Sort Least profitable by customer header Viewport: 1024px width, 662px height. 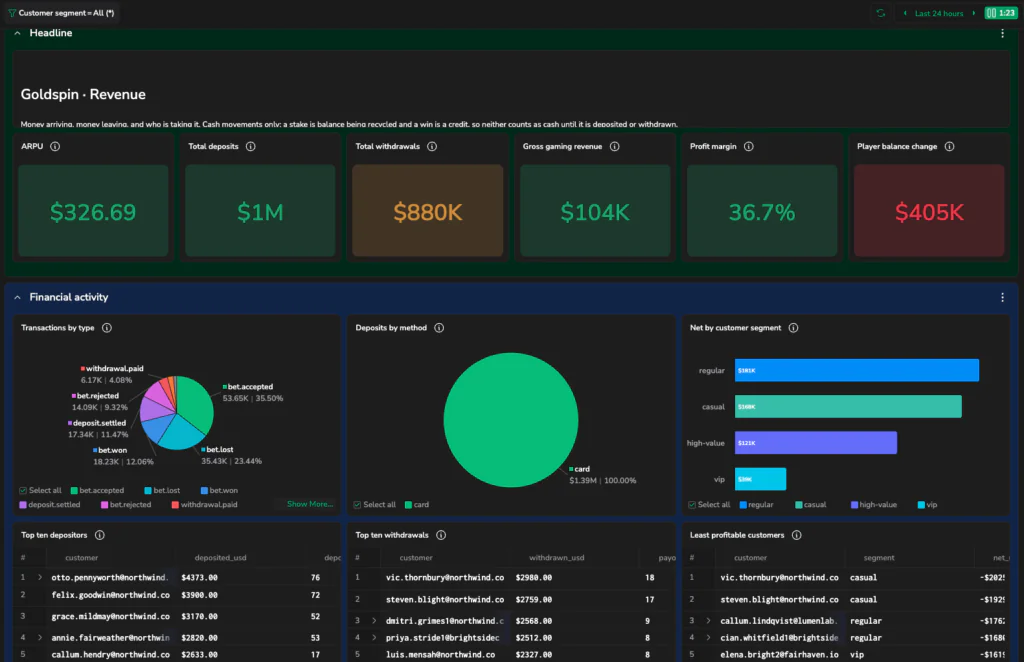click(x=750, y=558)
